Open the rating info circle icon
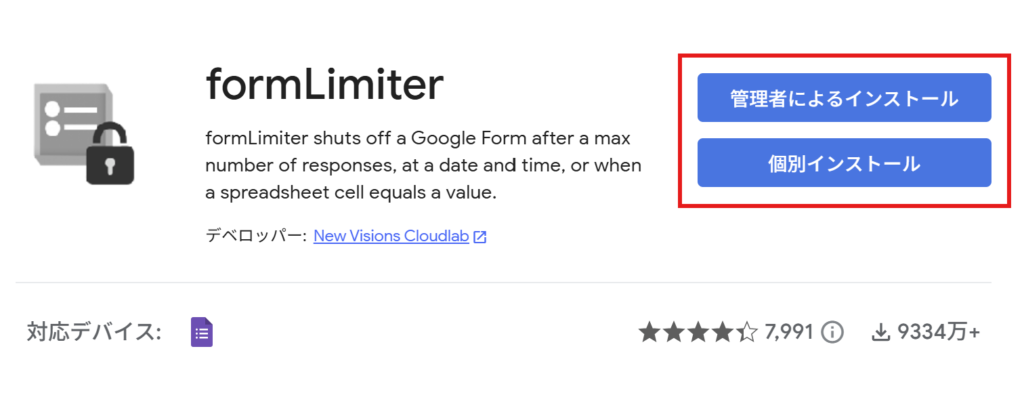Screen dimensions: 1024x393 coord(832,332)
